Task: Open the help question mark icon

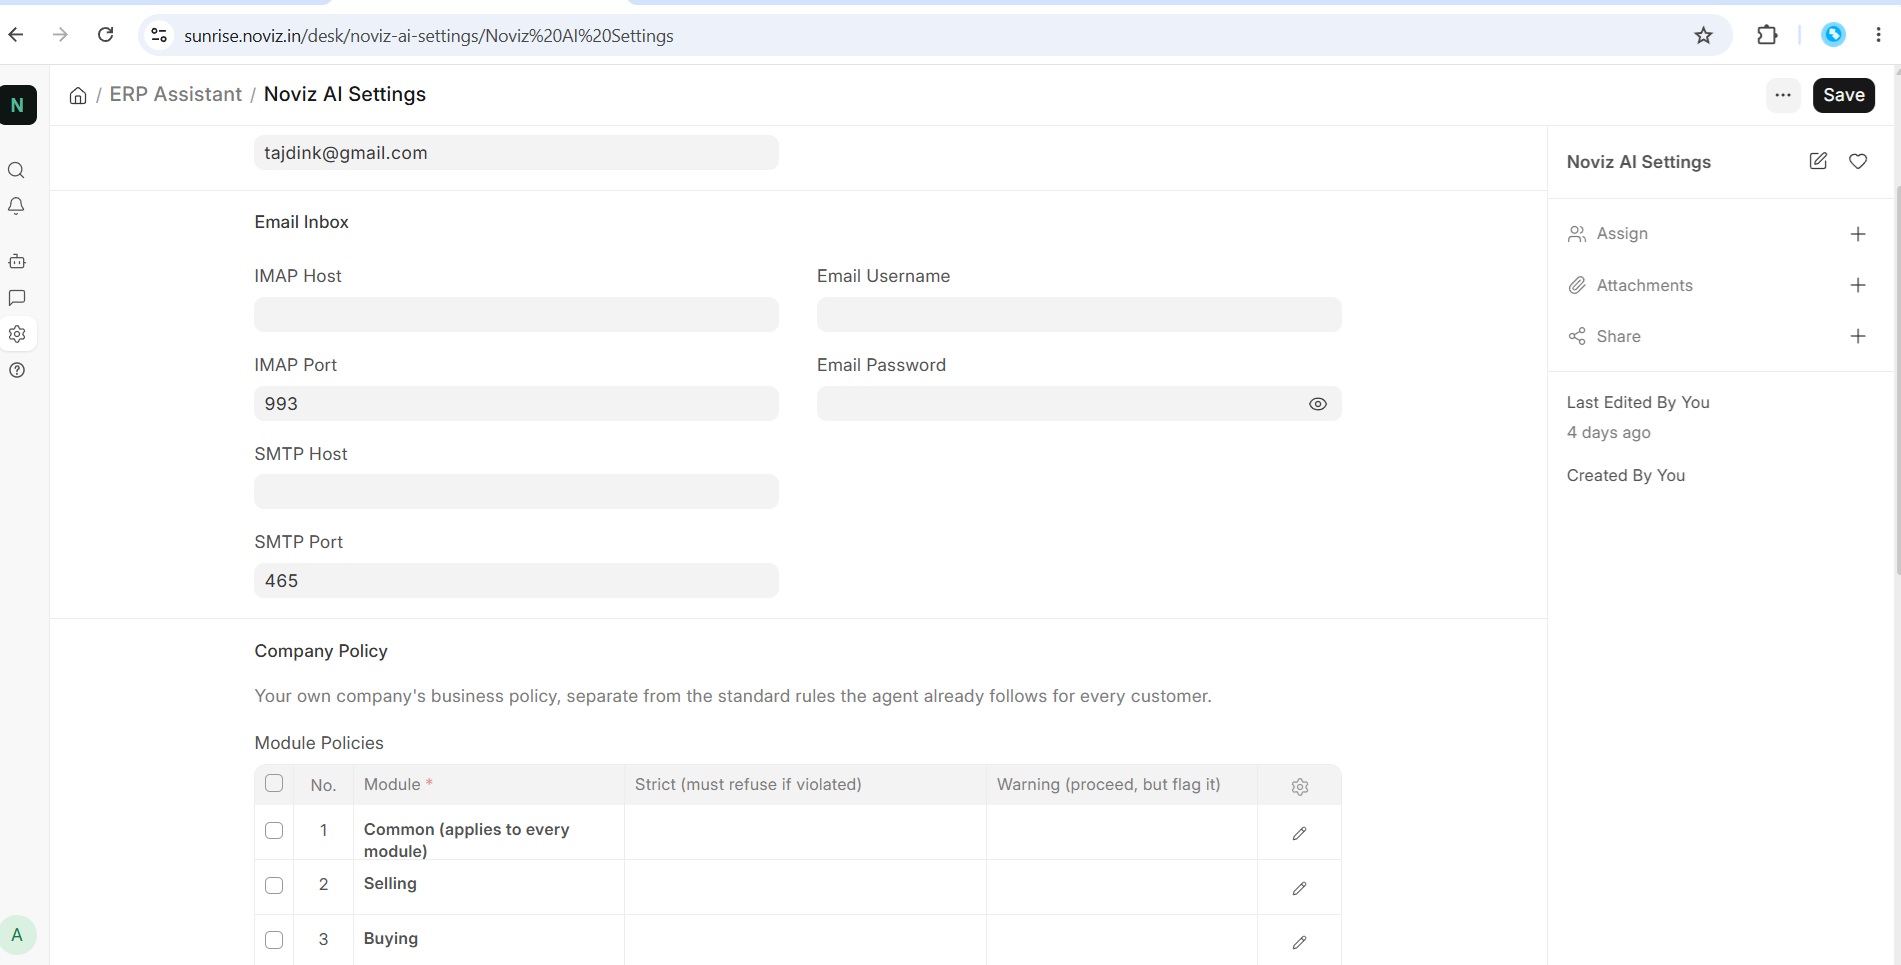Action: (x=17, y=370)
